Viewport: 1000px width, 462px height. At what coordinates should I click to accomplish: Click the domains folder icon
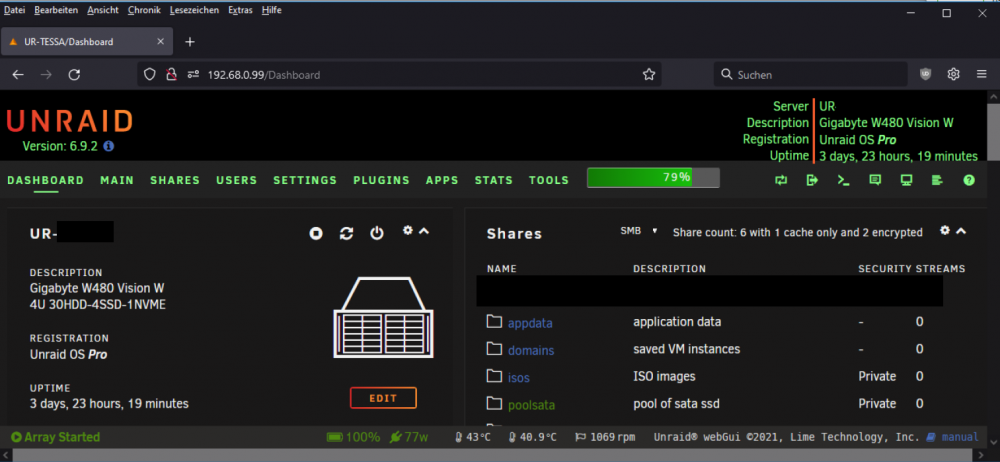[494, 348]
